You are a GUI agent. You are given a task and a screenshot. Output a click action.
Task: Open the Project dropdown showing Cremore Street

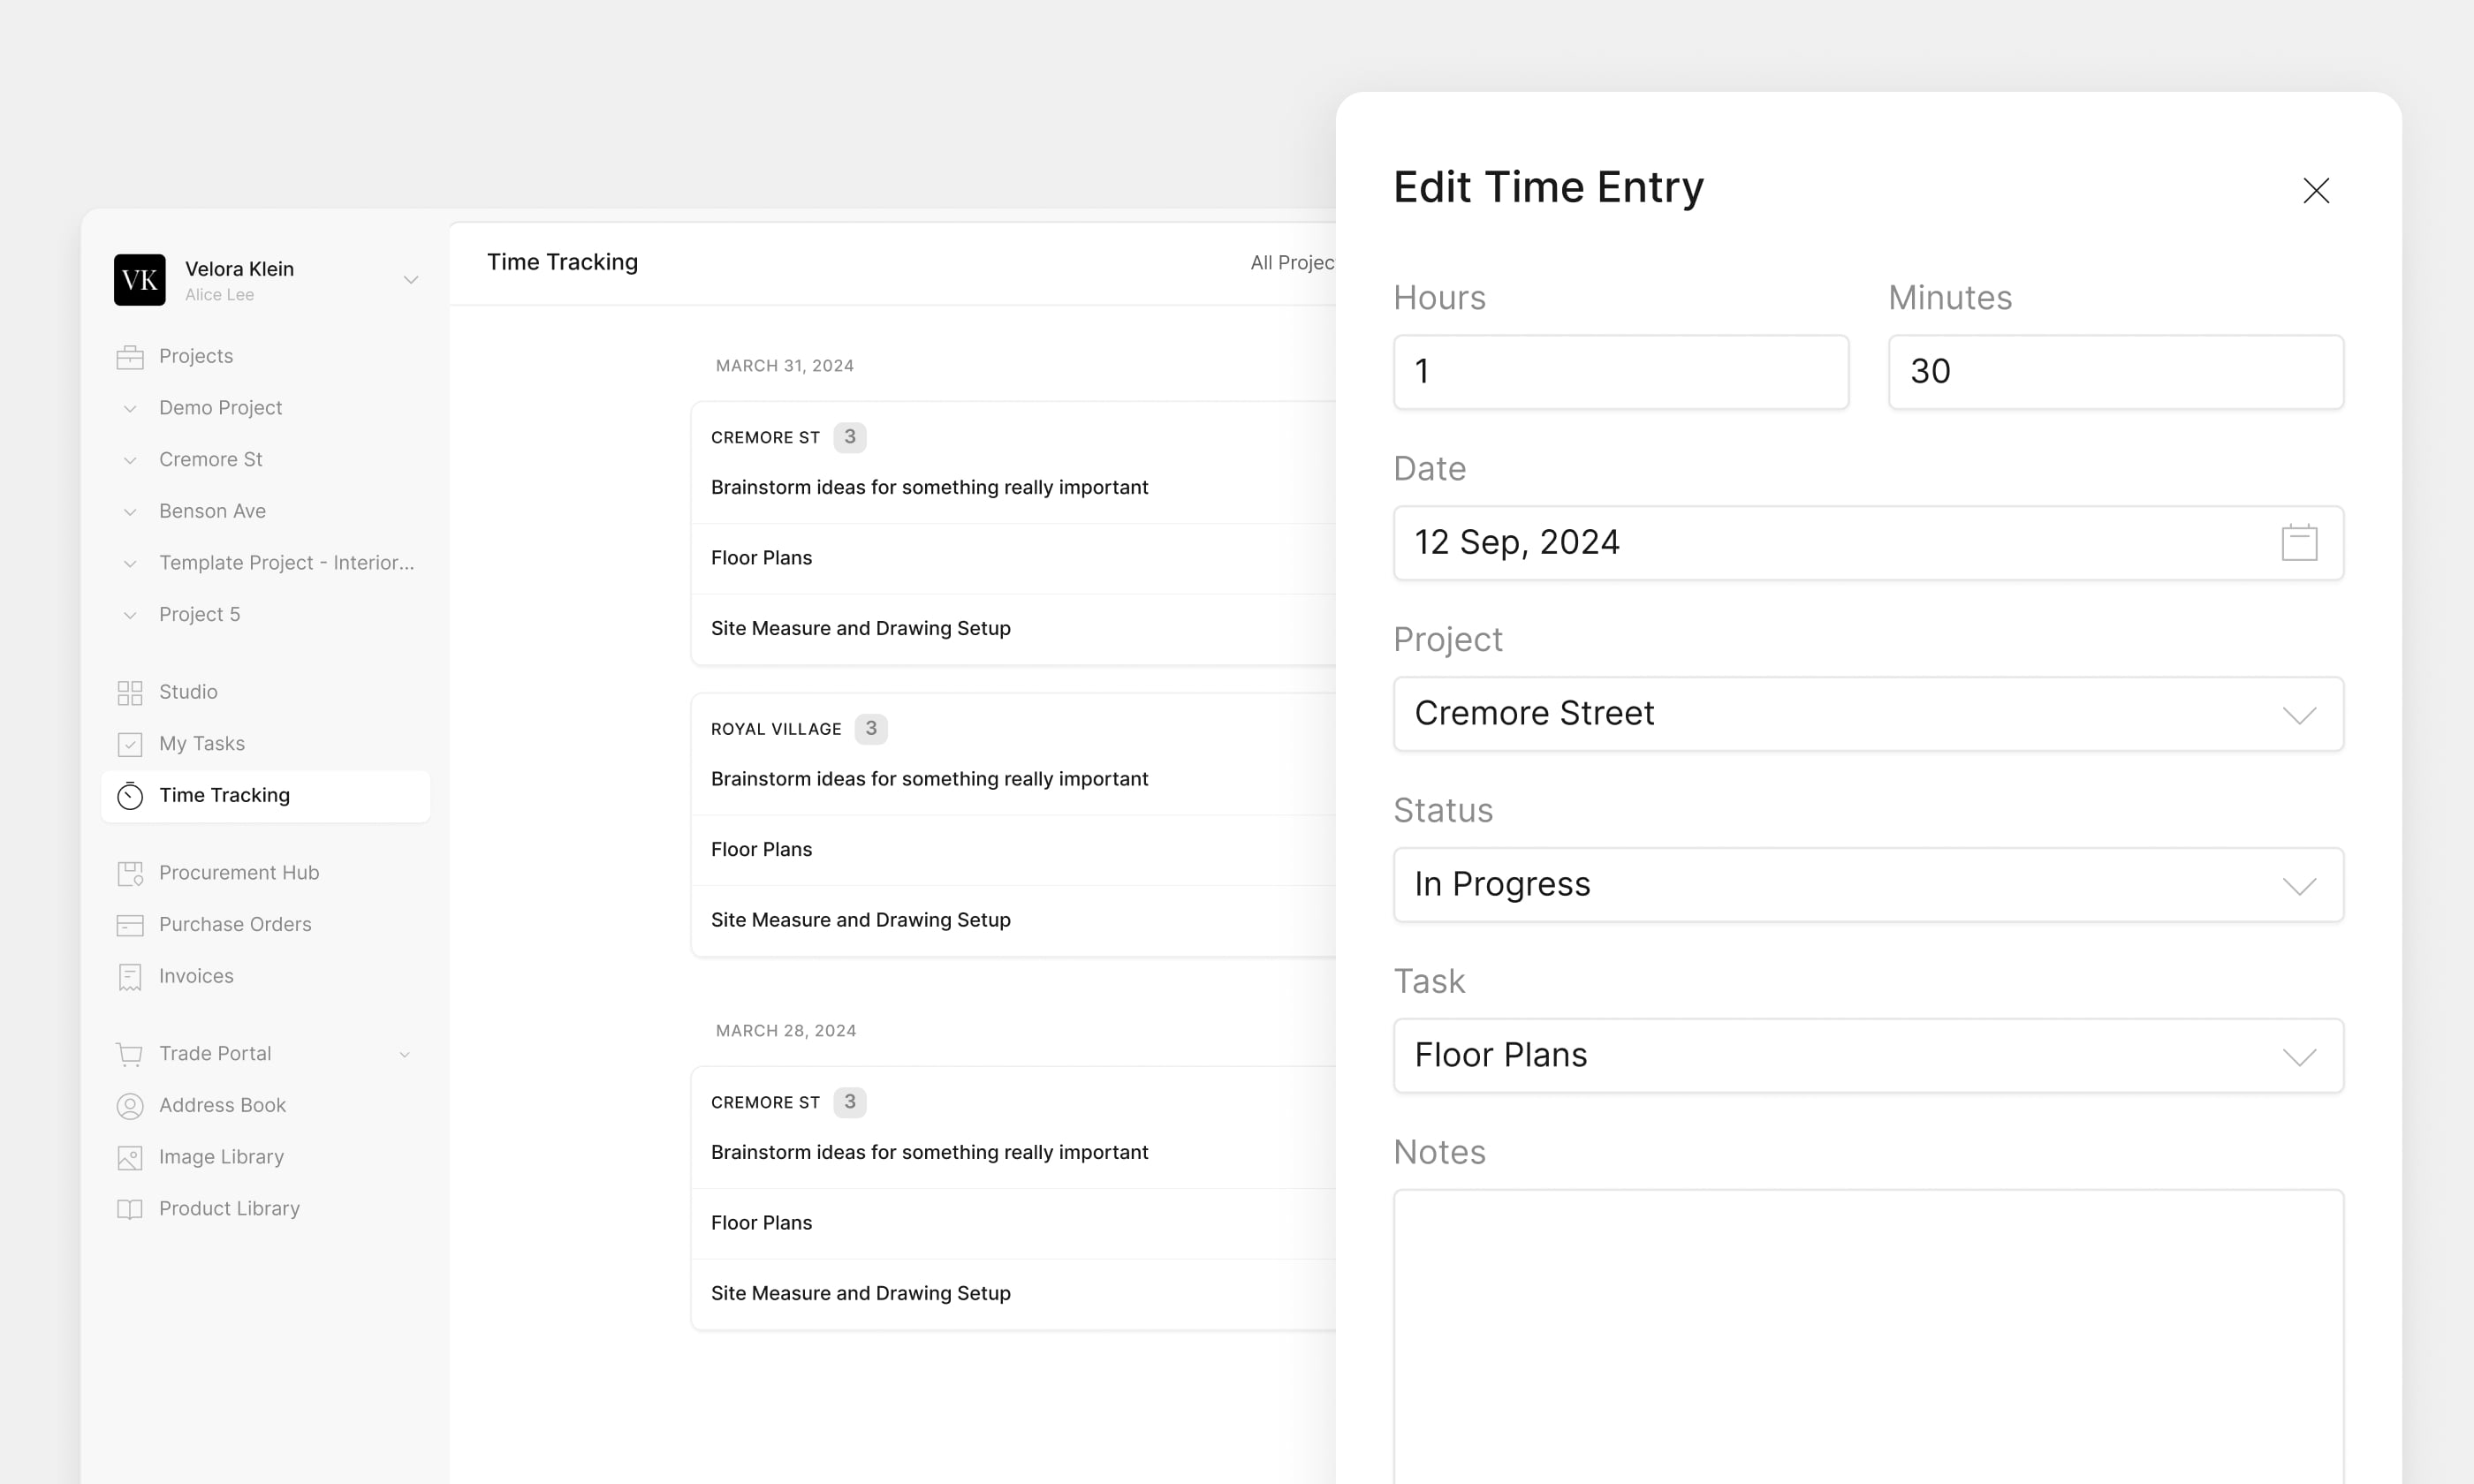1868,714
